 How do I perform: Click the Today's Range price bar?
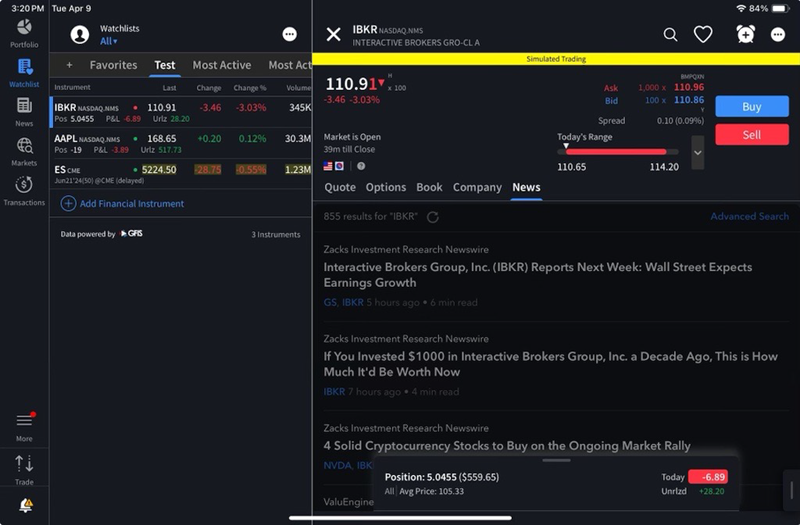(616, 152)
